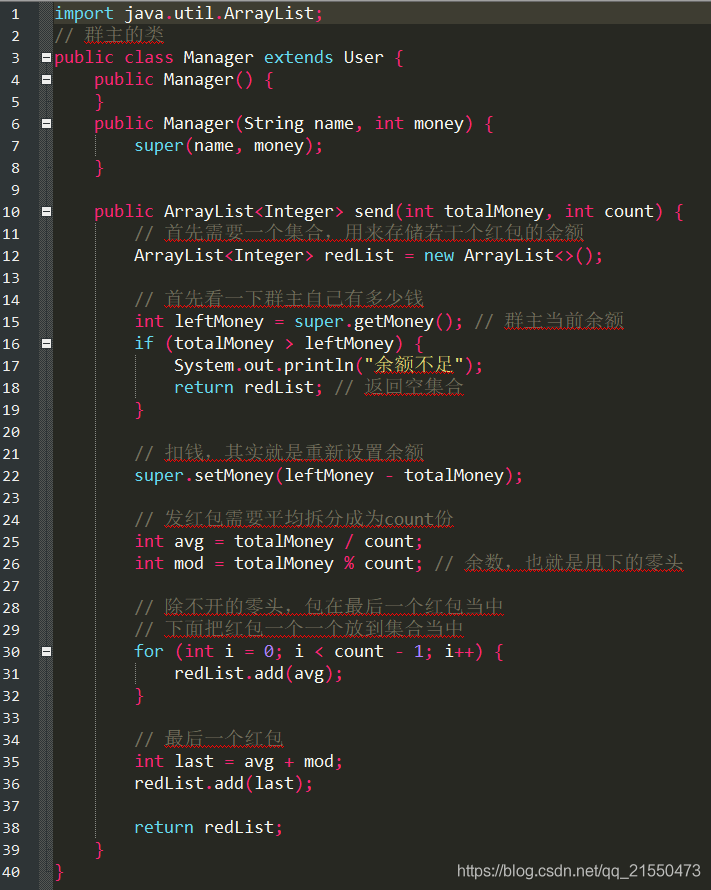Select line number 38 in gutter
This screenshot has height=890, width=711.
tap(11, 828)
